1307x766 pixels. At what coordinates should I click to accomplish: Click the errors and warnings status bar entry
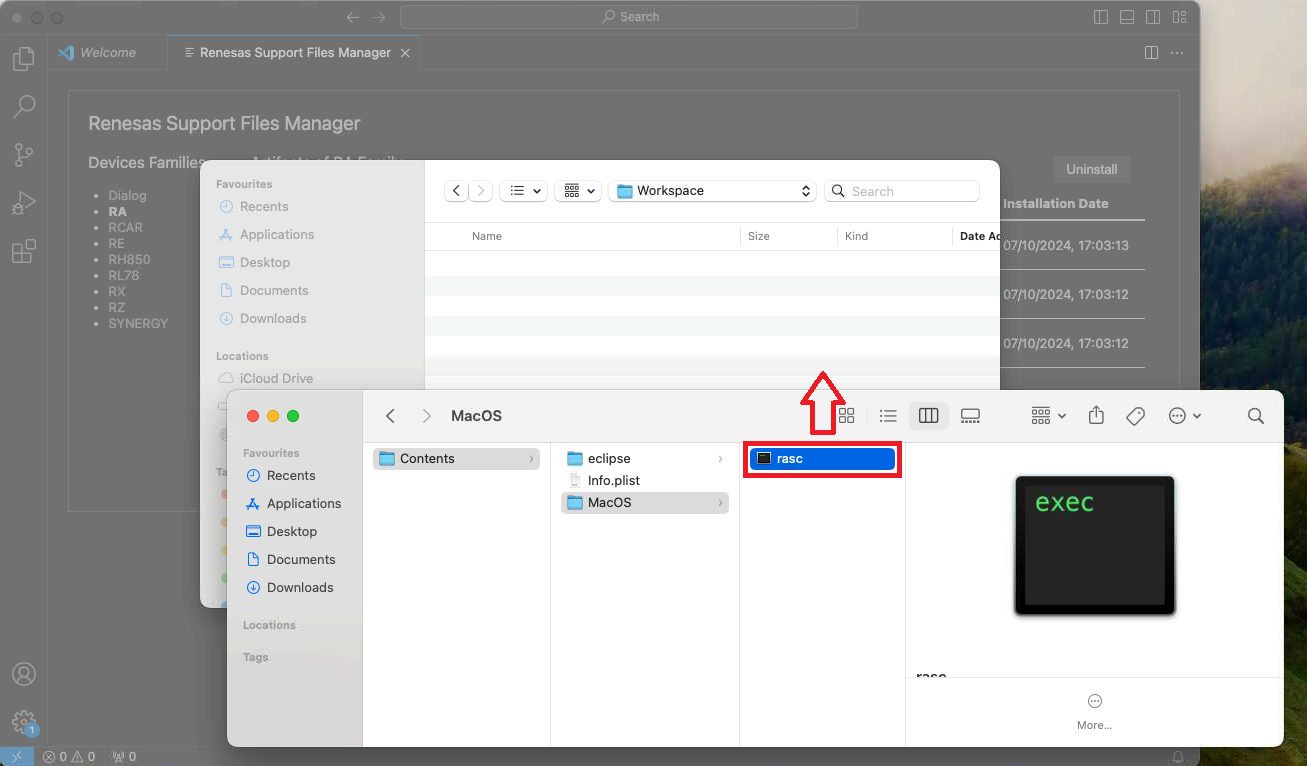tap(69, 757)
